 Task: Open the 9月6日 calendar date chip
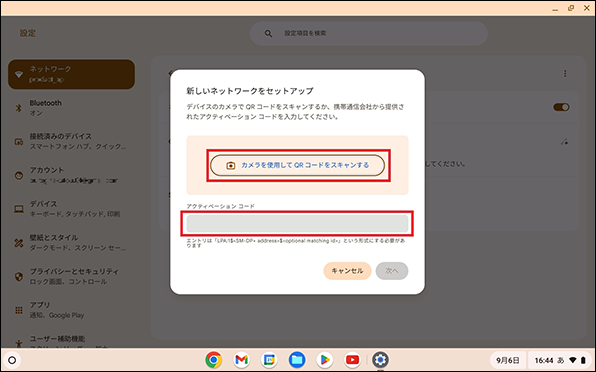tap(507, 360)
